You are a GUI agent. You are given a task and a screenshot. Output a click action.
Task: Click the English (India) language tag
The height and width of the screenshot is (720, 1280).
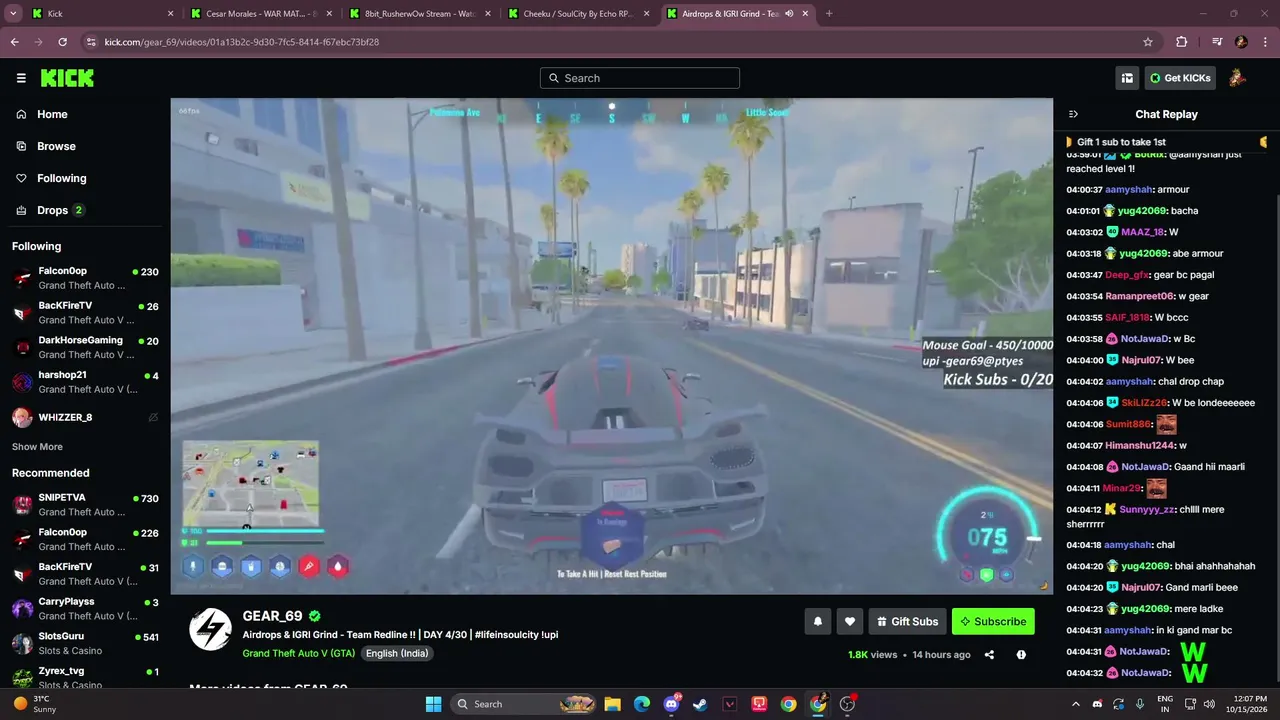[397, 653]
